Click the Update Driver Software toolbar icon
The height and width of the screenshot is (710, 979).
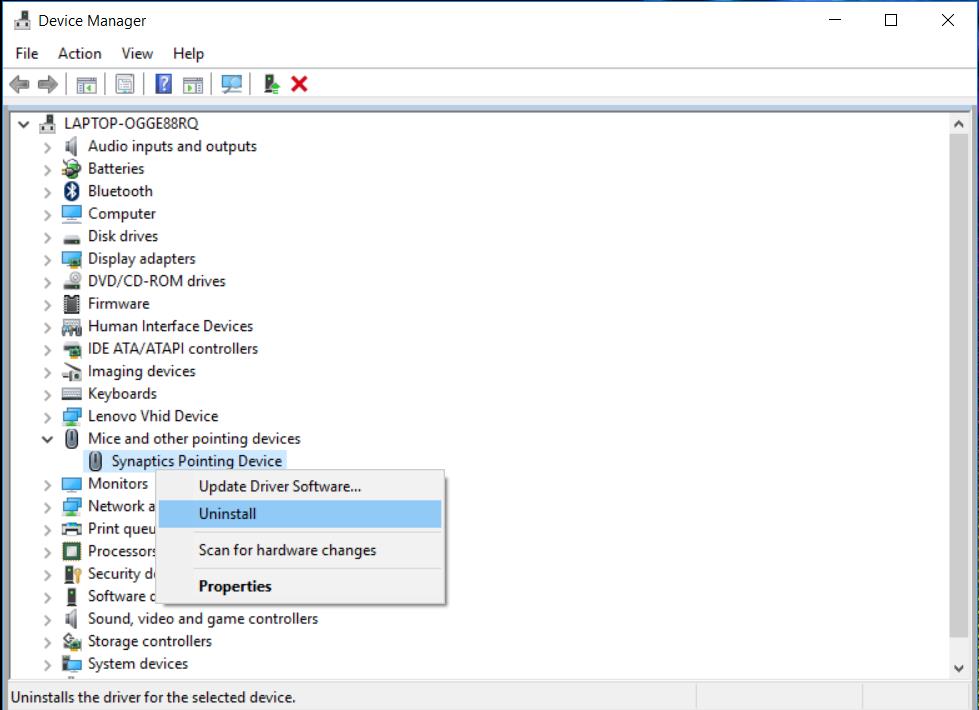(271, 85)
